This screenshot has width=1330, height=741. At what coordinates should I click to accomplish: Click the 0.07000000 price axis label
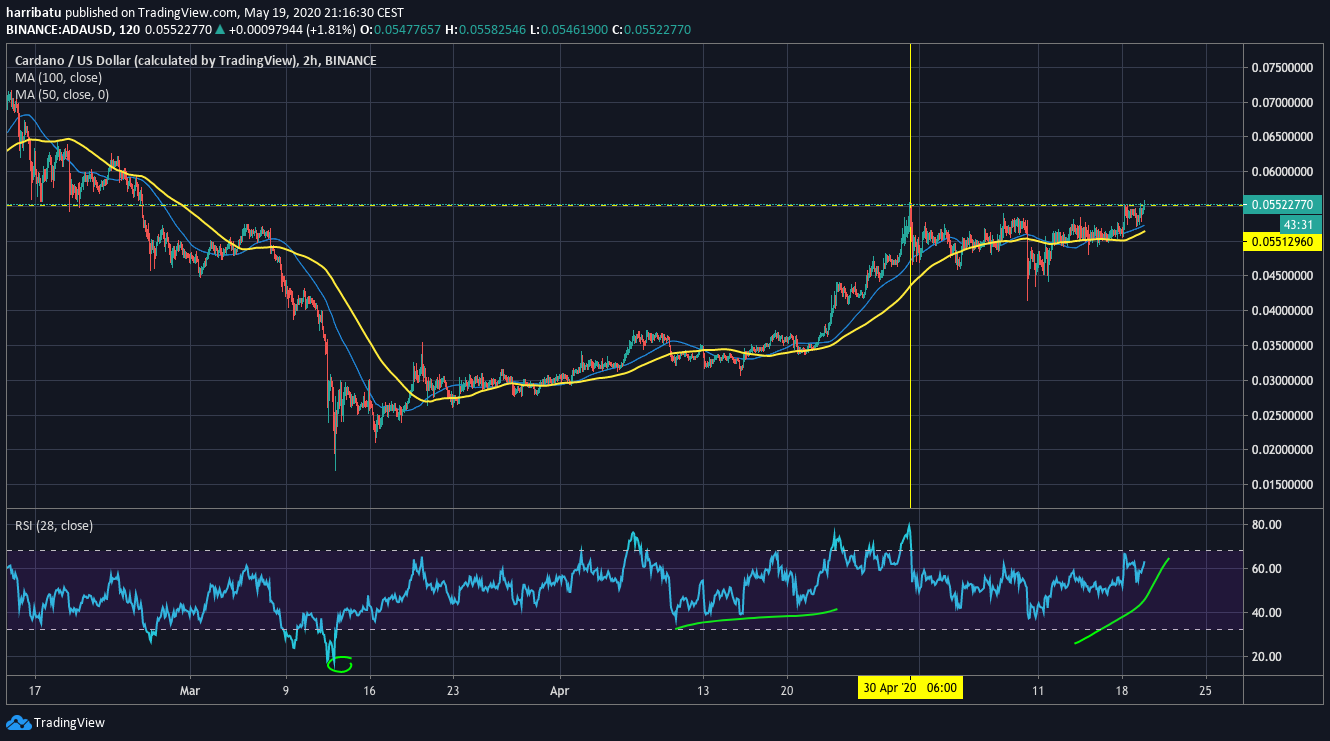[1284, 102]
